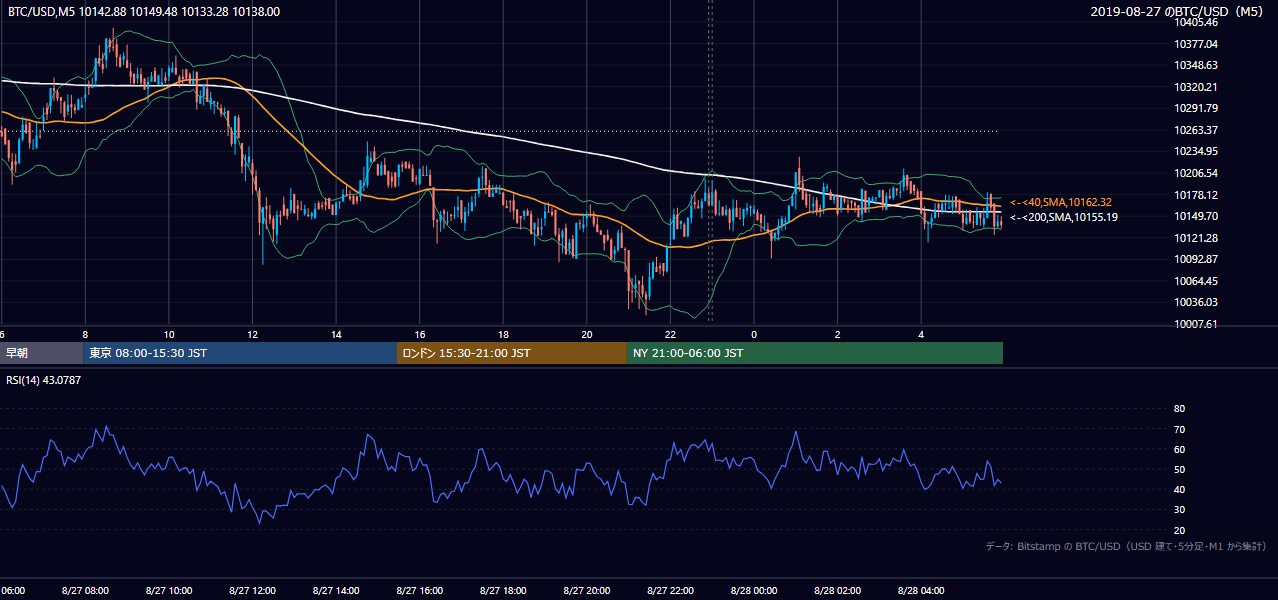The height and width of the screenshot is (600, 1278).
Task: Click the 8/27 16:00 bottom date label
Action: [x=421, y=591]
